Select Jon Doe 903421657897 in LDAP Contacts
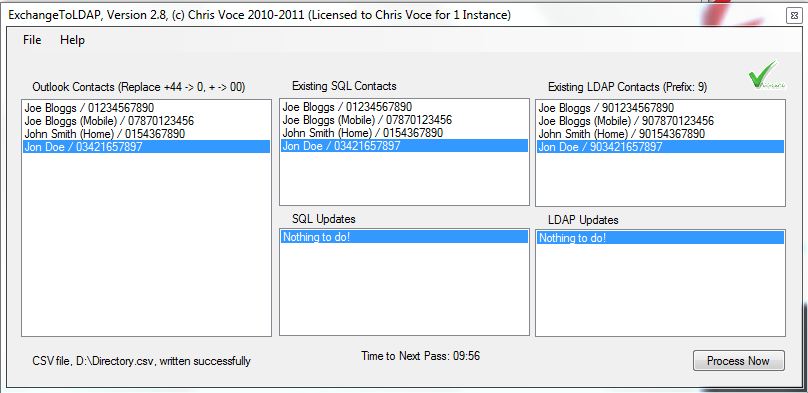Image resolution: width=808 pixels, height=393 pixels. (x=660, y=147)
